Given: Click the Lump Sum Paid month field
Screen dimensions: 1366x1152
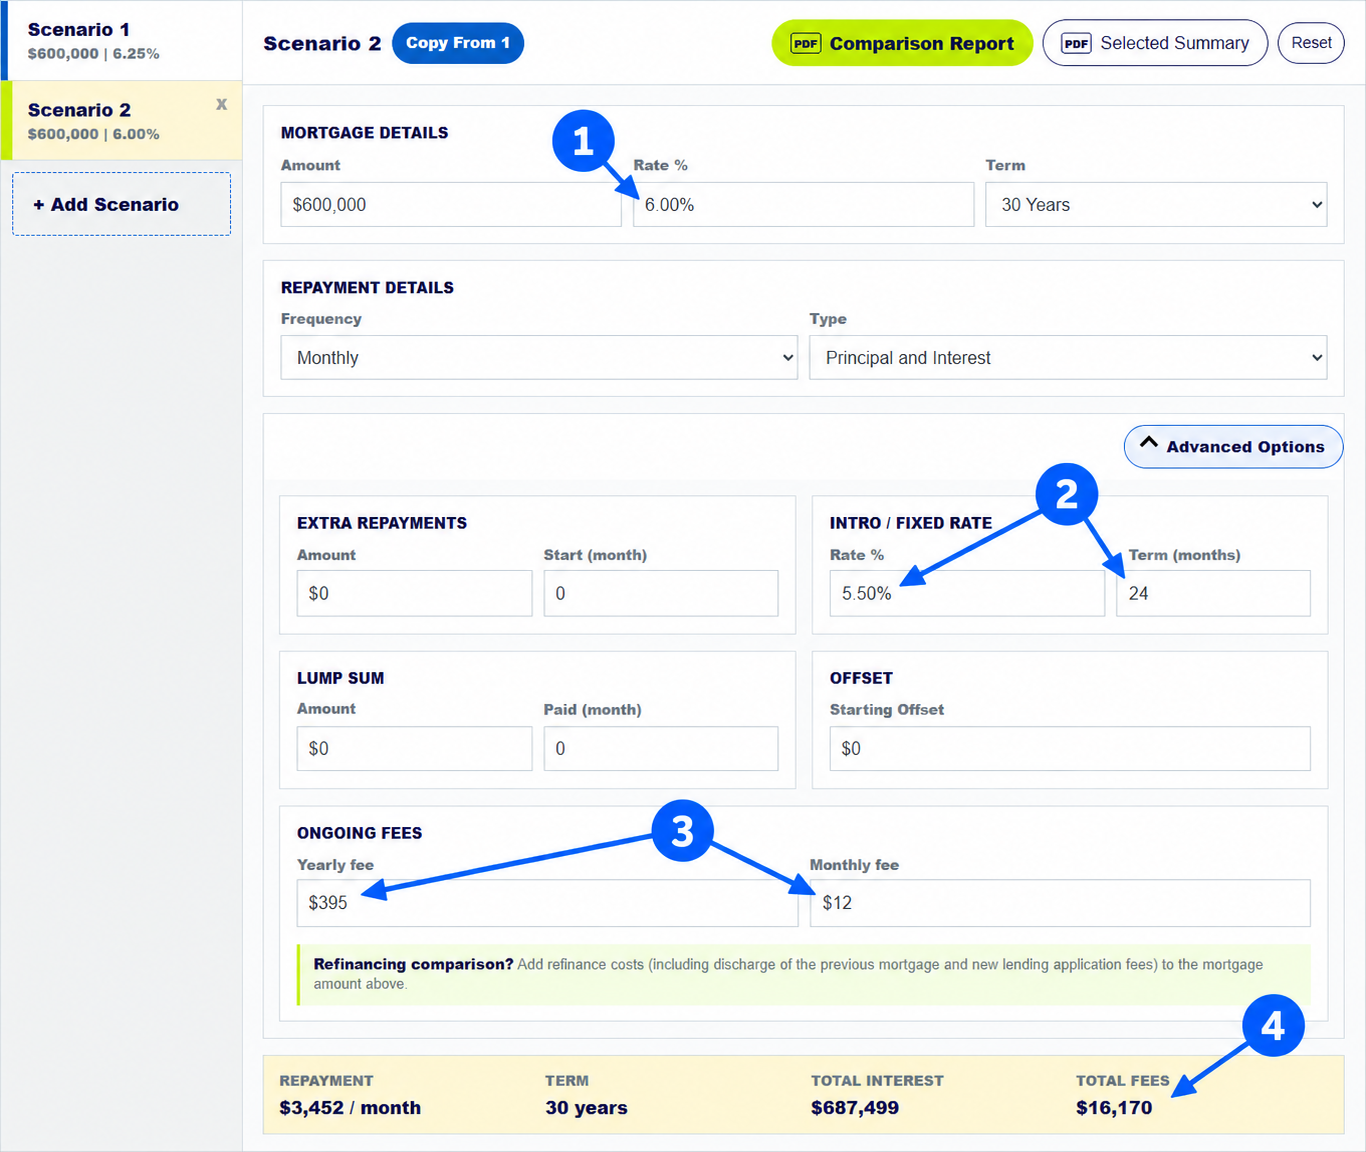Looking at the screenshot, I should [x=661, y=749].
